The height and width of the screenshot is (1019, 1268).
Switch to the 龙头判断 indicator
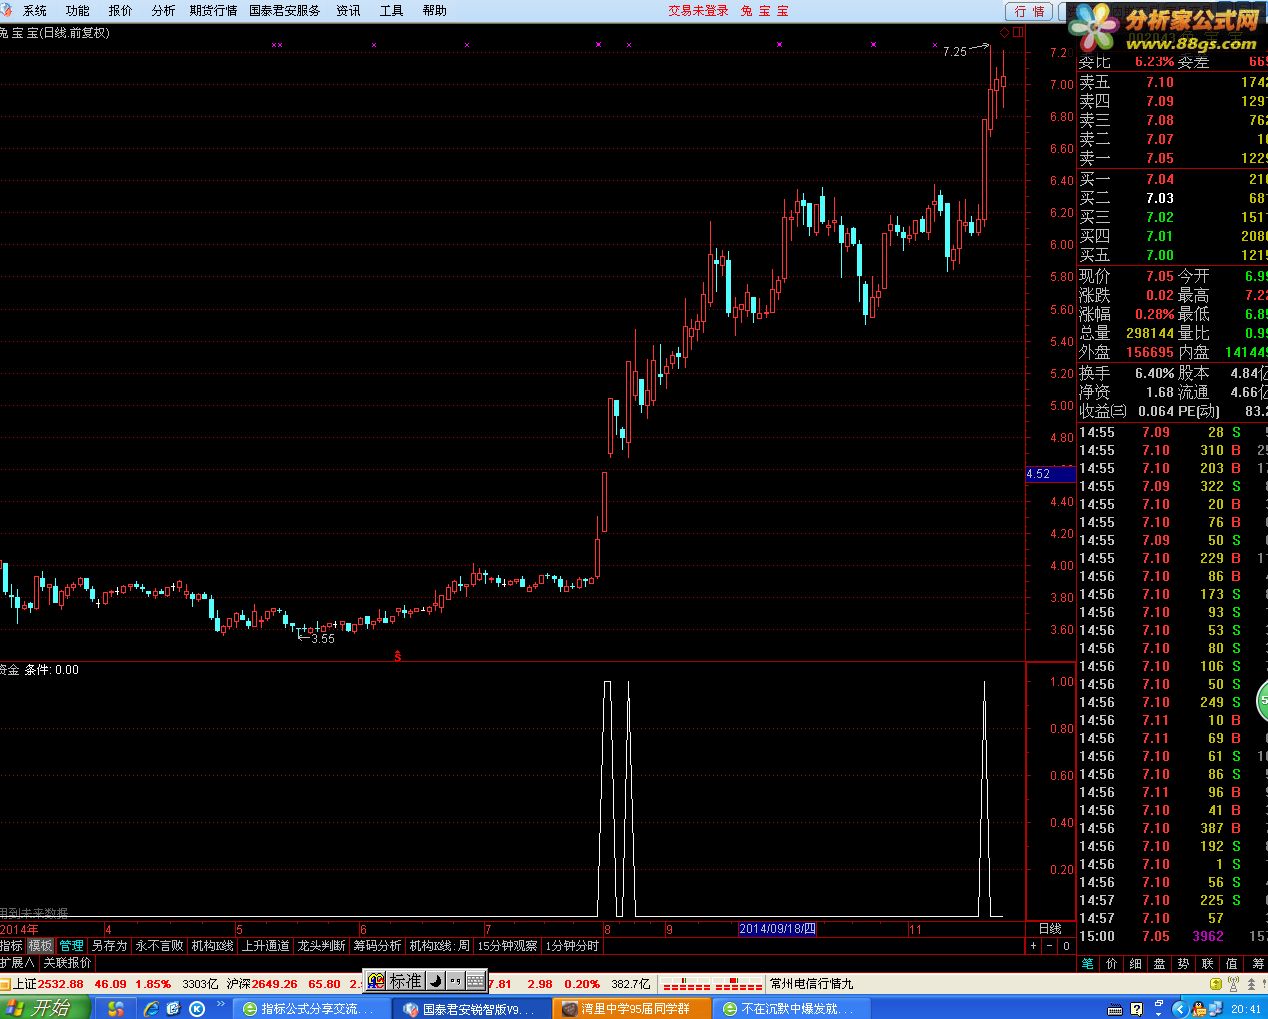point(321,945)
